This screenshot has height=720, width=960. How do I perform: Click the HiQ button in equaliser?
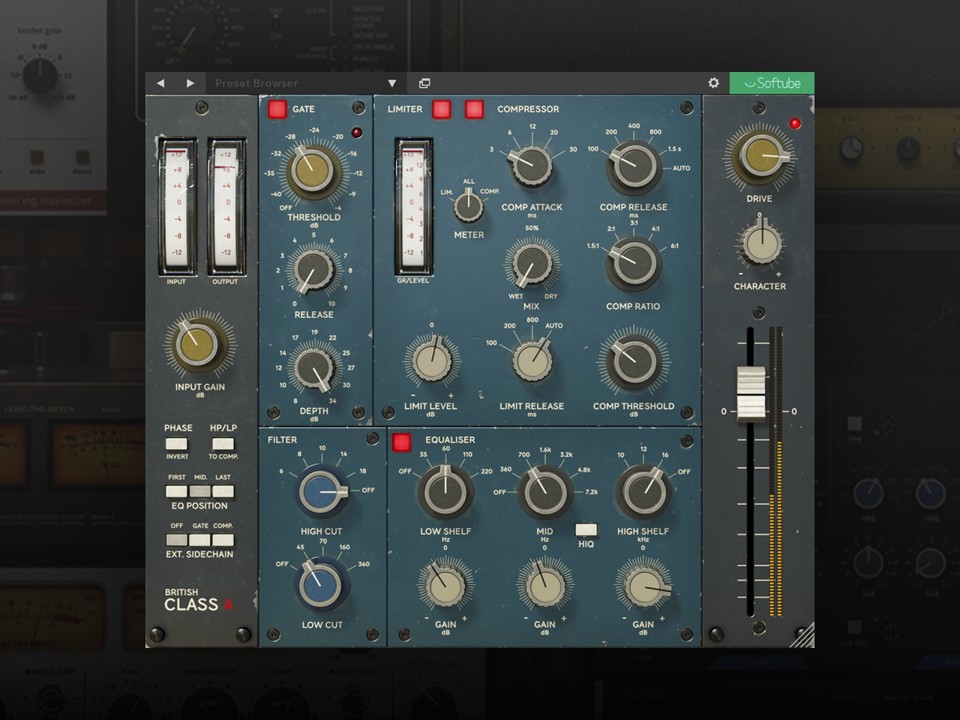point(586,529)
